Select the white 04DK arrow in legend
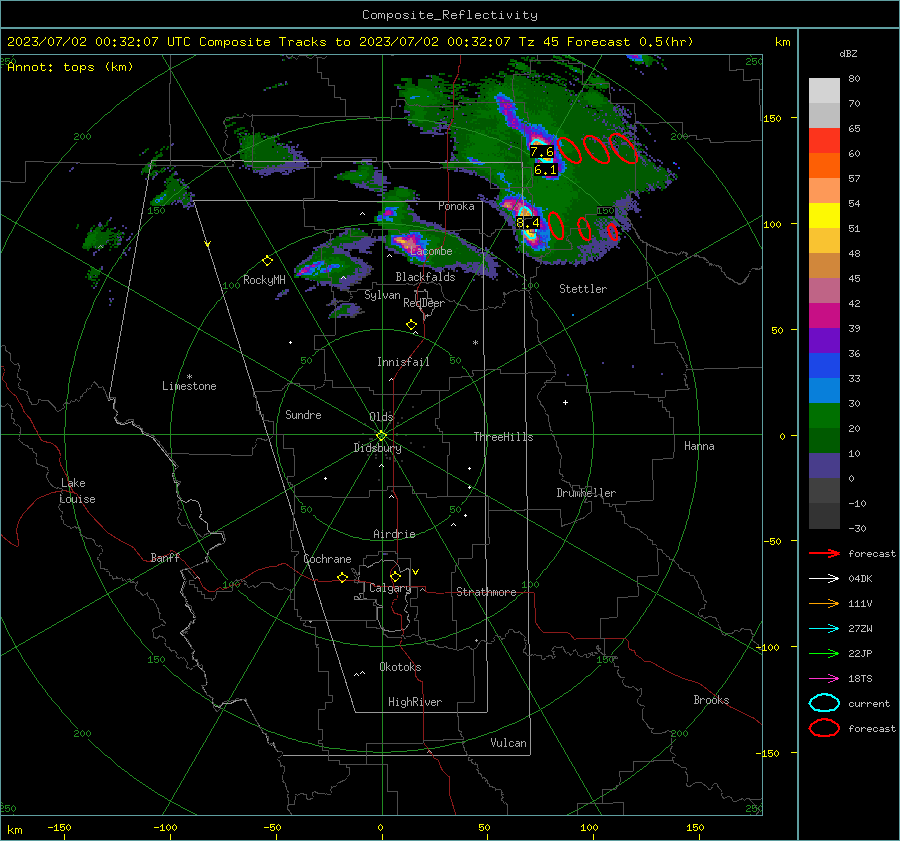 point(824,579)
